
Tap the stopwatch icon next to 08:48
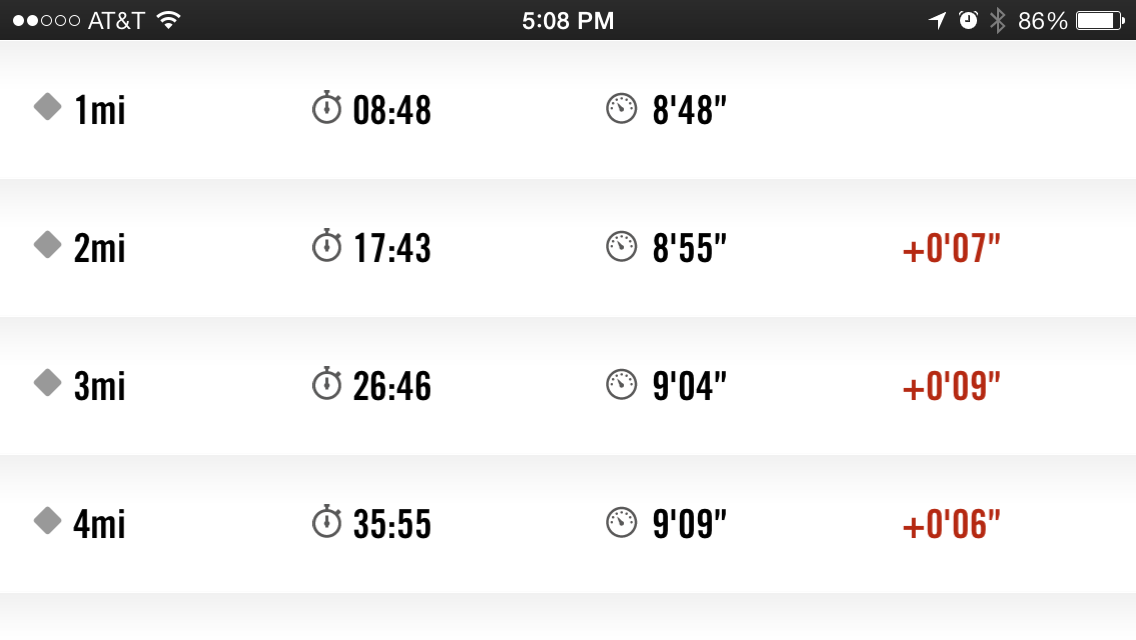[327, 107]
